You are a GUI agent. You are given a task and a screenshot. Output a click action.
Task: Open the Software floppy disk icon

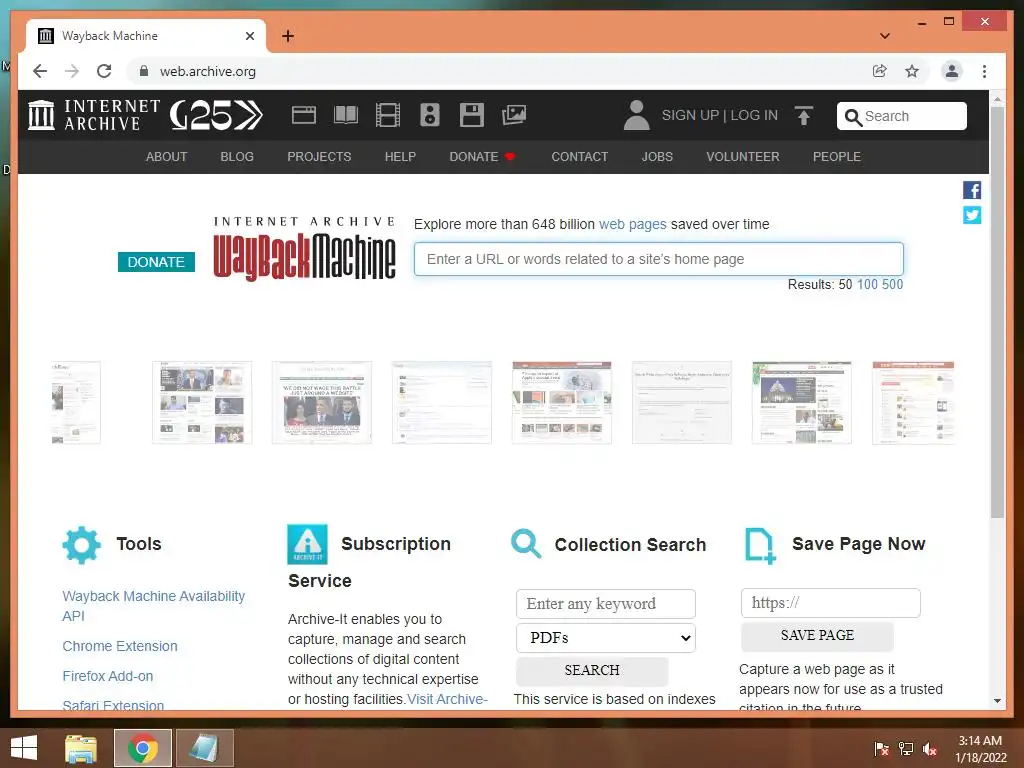pos(472,115)
